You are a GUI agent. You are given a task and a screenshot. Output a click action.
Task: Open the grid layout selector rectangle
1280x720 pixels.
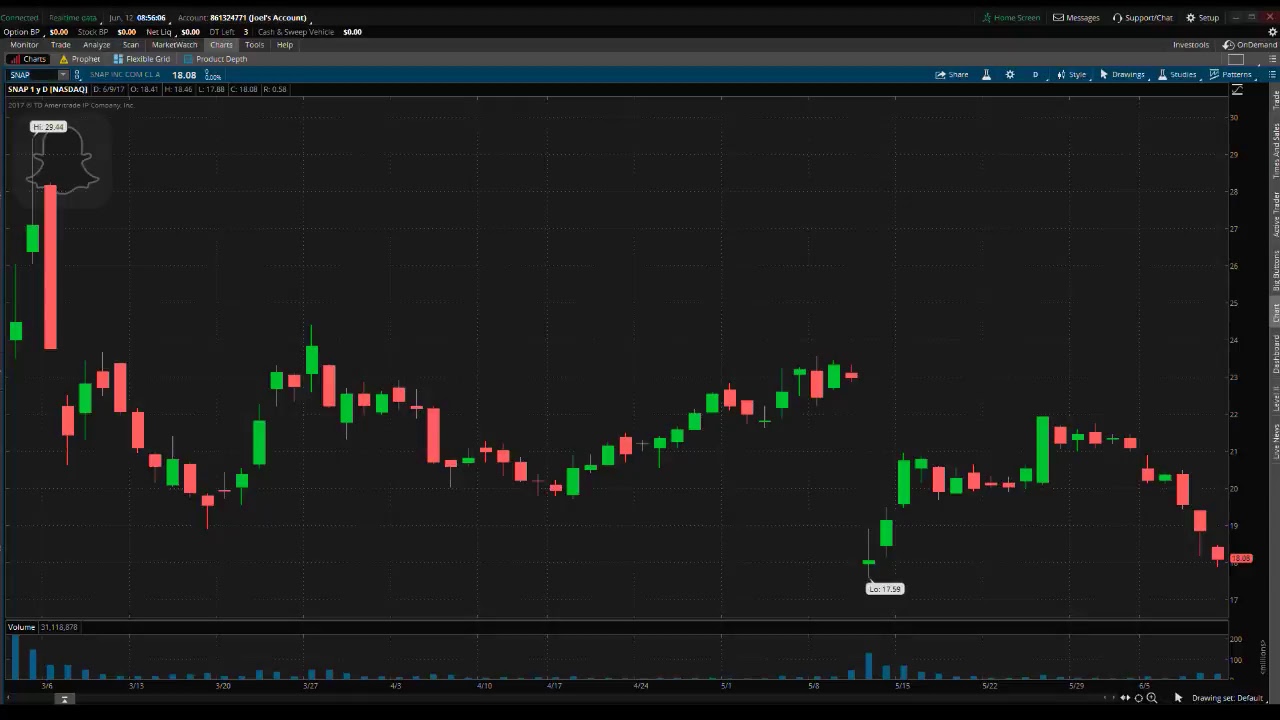click(1236, 59)
